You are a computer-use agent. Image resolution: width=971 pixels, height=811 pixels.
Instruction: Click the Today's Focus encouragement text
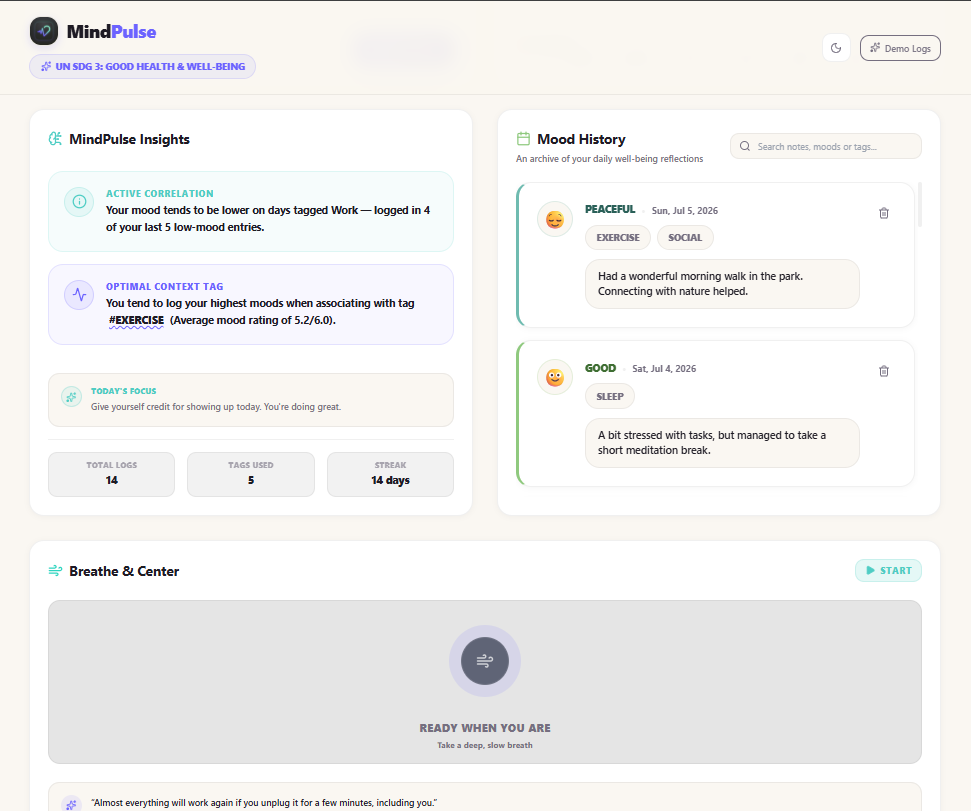[216, 407]
